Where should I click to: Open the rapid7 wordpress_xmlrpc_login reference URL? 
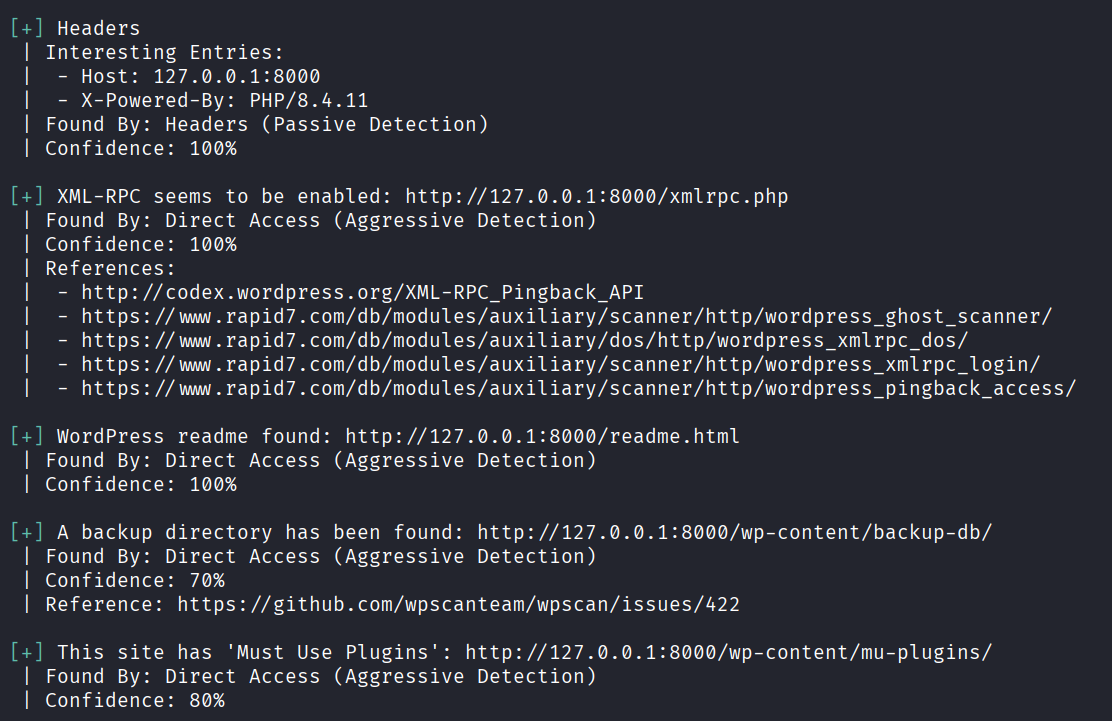coord(560,364)
